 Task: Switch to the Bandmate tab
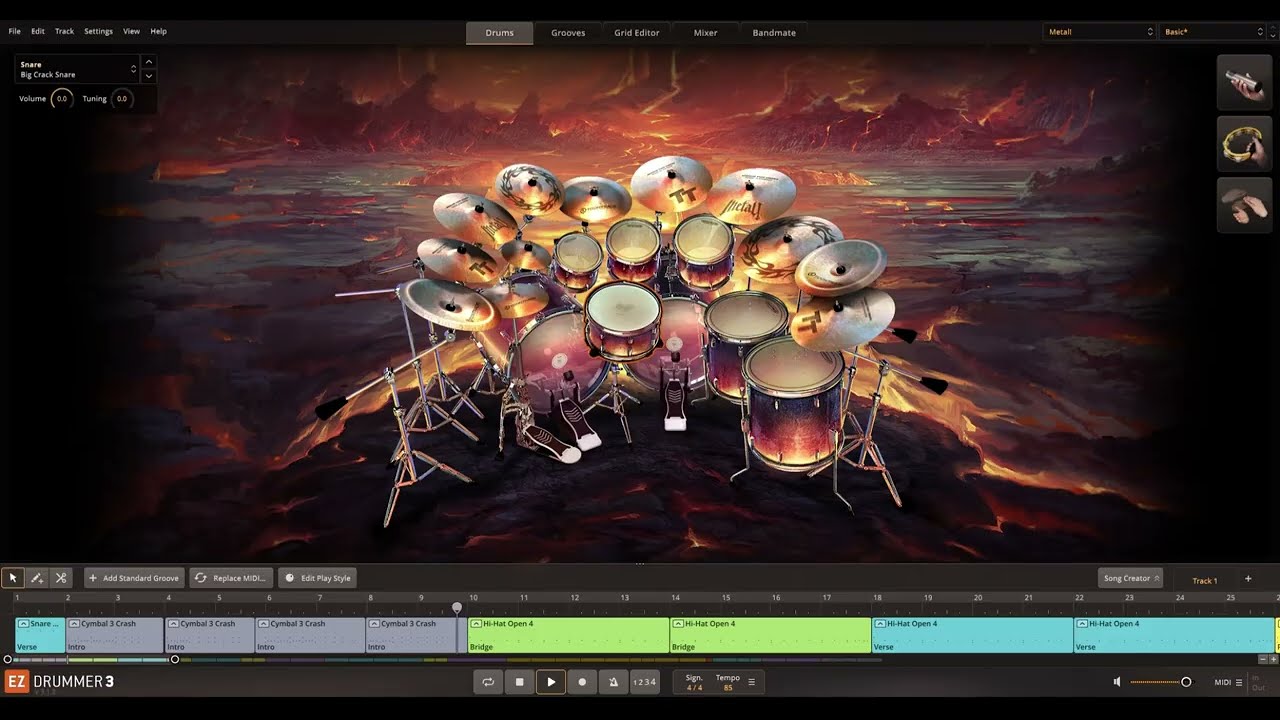(x=774, y=33)
